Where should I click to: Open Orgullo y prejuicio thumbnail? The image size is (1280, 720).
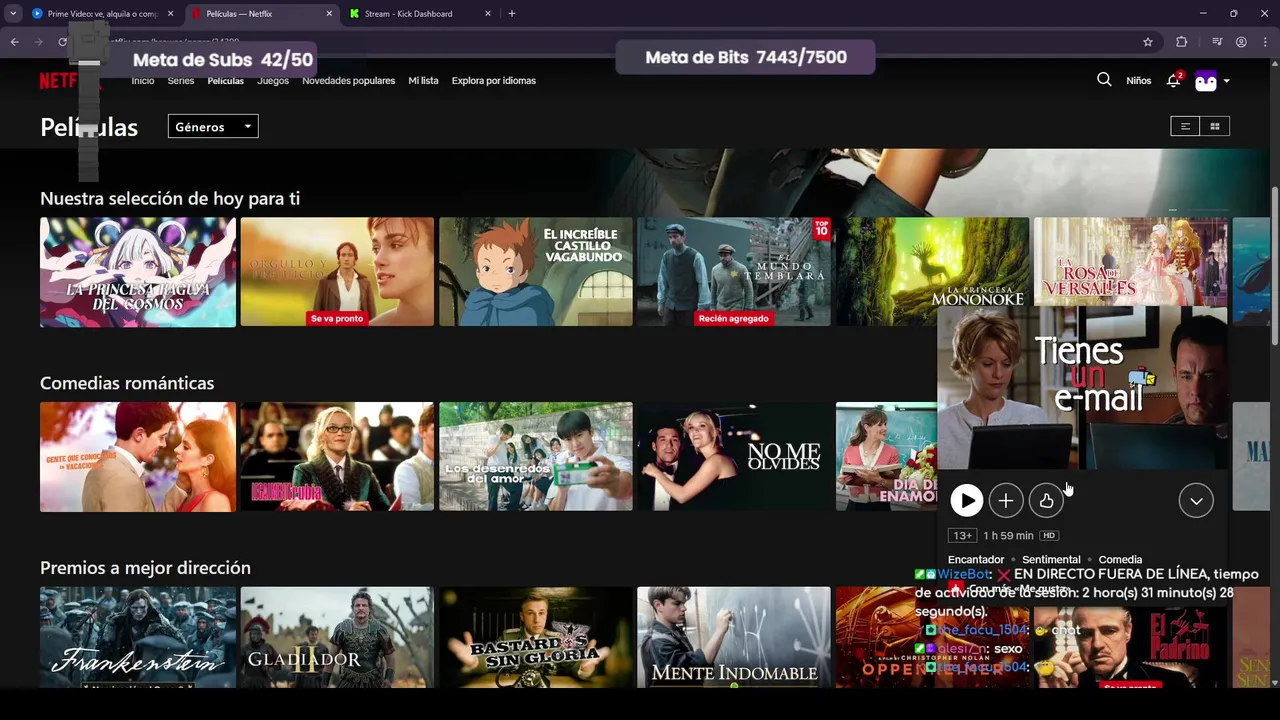[337, 272]
